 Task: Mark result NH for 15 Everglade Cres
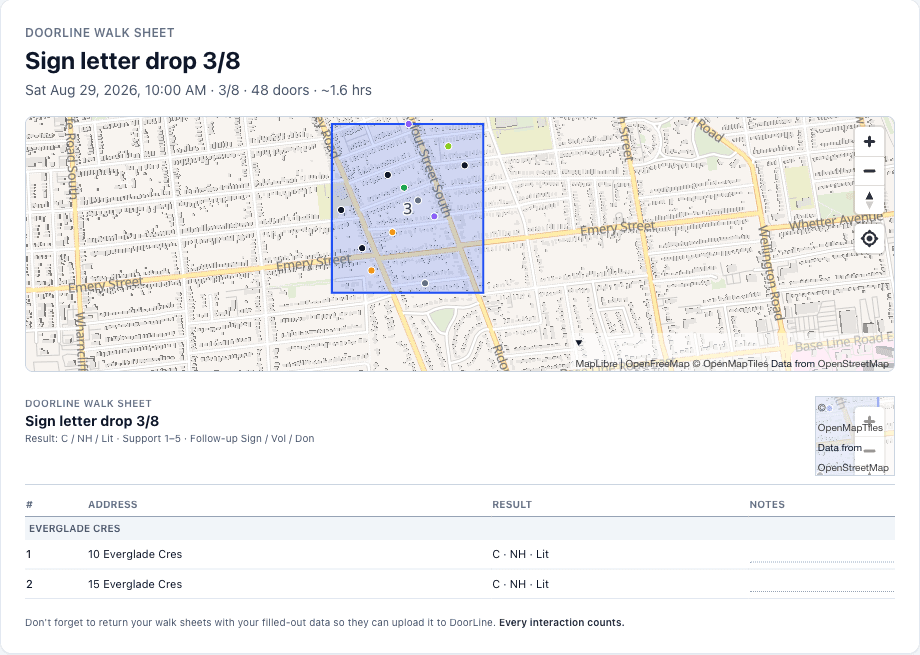(518, 585)
